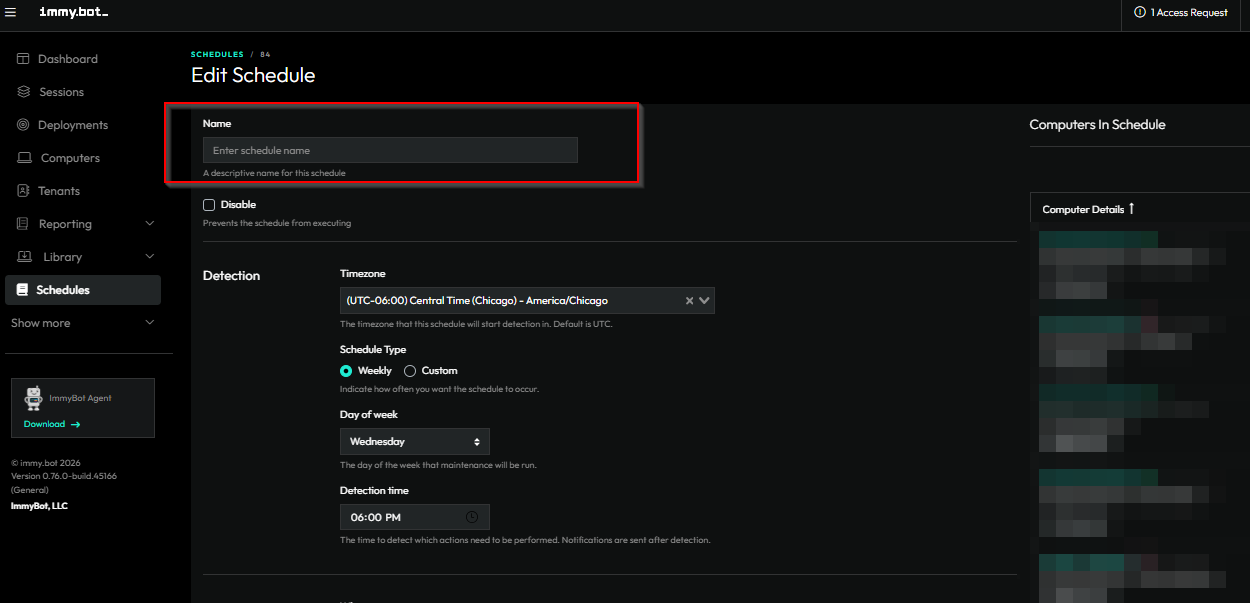Expand the Library sidebar section
Viewport: 1250px width, 603px height.
pos(150,257)
